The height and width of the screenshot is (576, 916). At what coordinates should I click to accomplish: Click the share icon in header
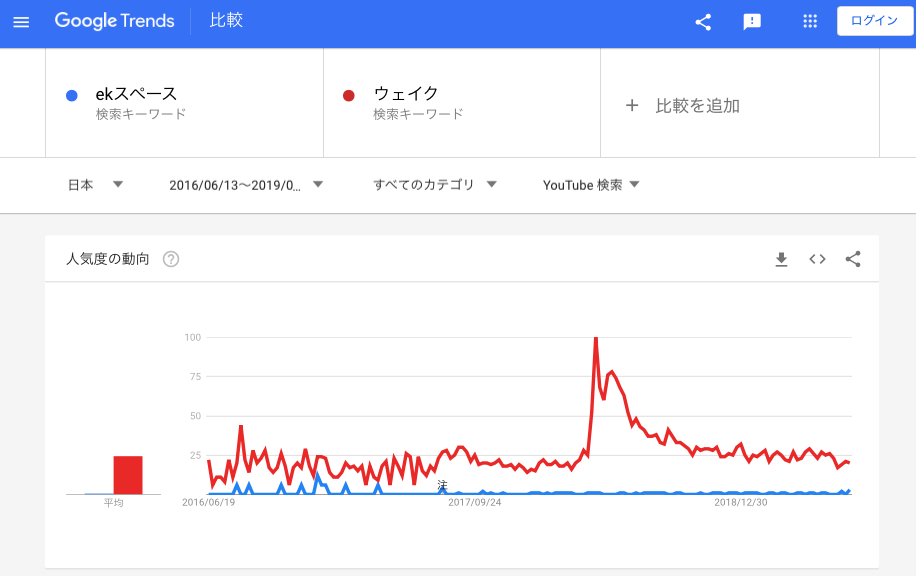point(703,22)
